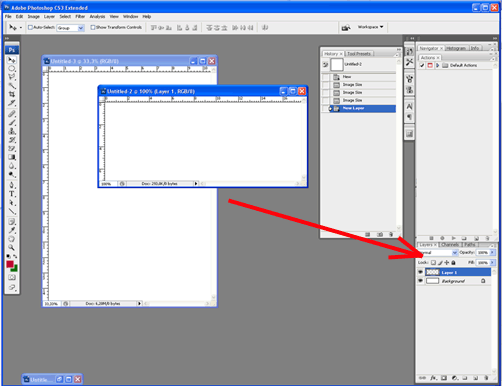The width and height of the screenshot is (502, 386).
Task: Select the Type tool in toolbox
Action: pyautogui.click(x=12, y=194)
